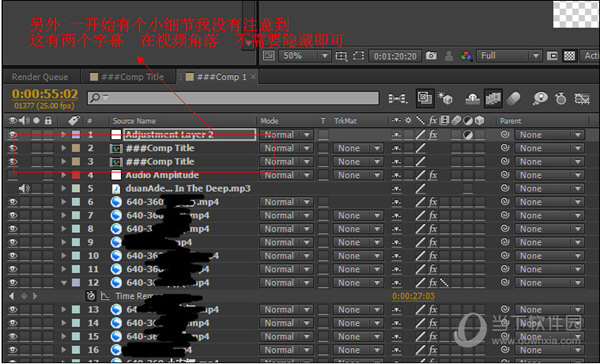Screen dimensions: 600x364
Task: Click the Time Remap stopwatch icon
Action: [x=91, y=296]
